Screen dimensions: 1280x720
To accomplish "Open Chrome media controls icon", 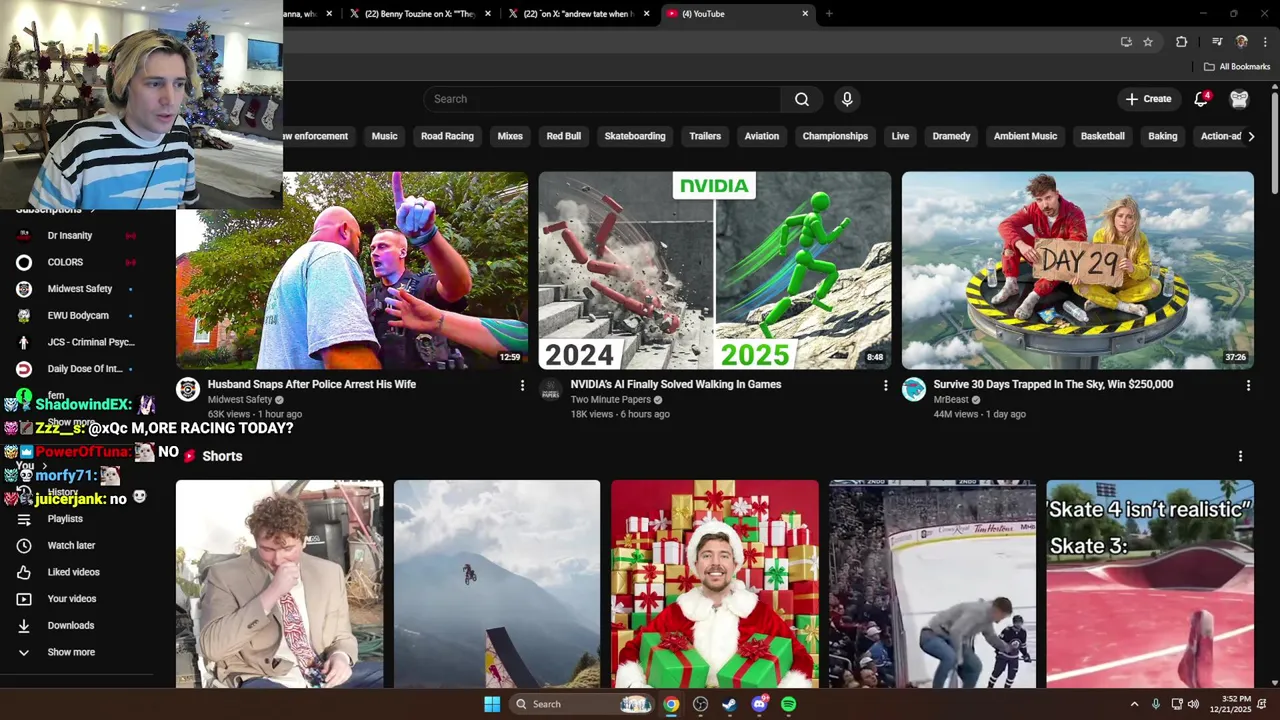I will (x=1216, y=42).
